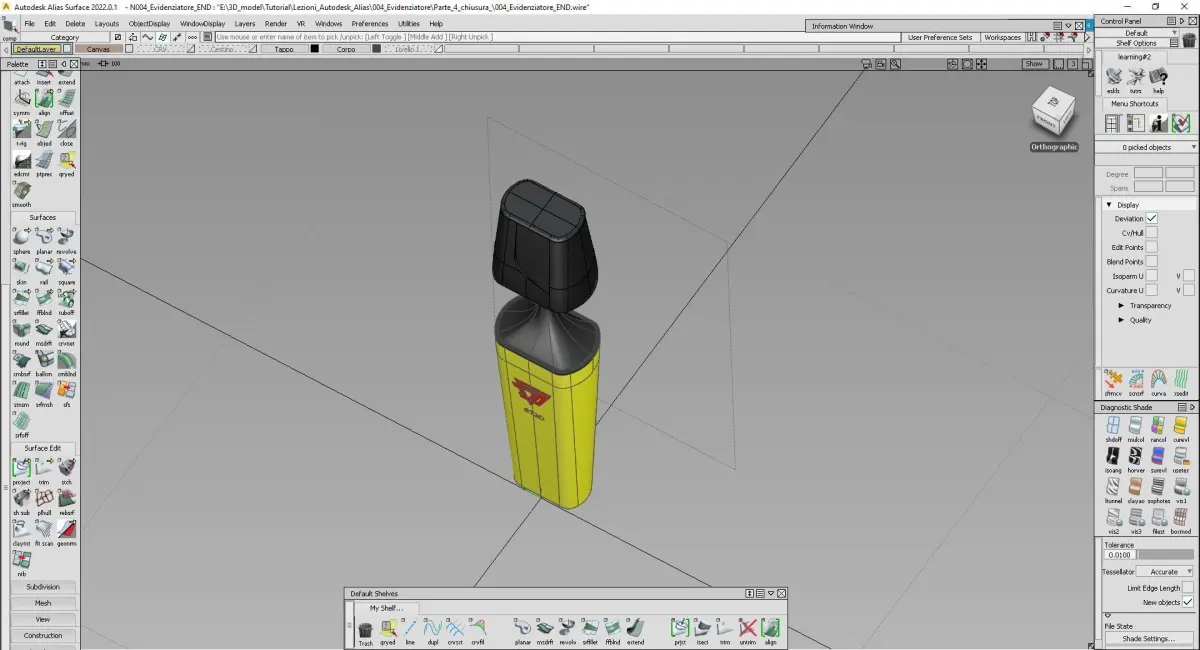This screenshot has width=1200, height=650.
Task: Select the dupl tool in Default Shelves
Action: coord(432,630)
